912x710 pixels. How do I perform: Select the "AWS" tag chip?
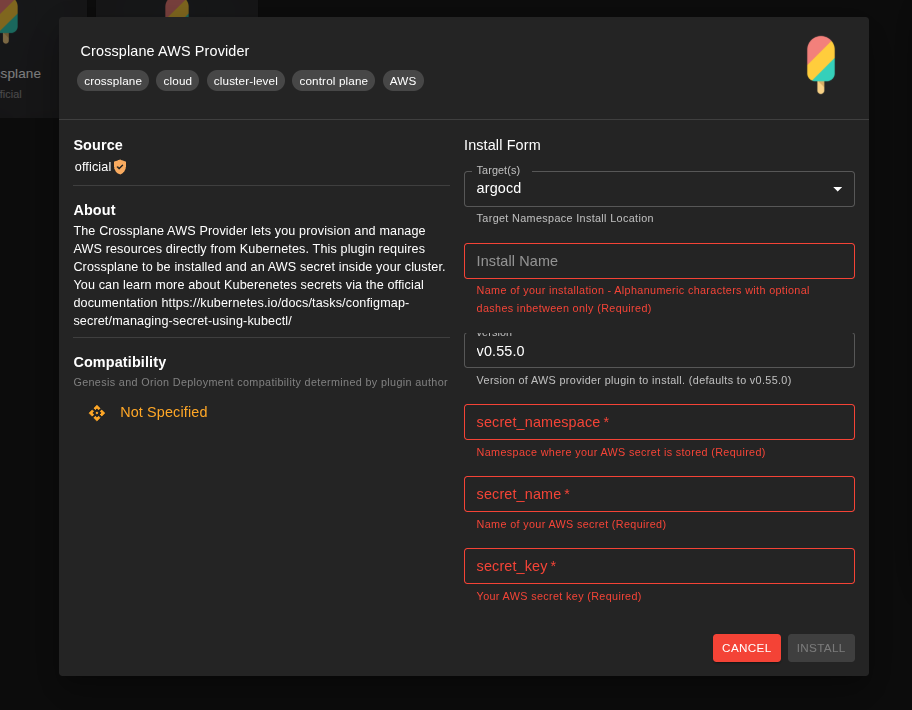pyautogui.click(x=402, y=81)
